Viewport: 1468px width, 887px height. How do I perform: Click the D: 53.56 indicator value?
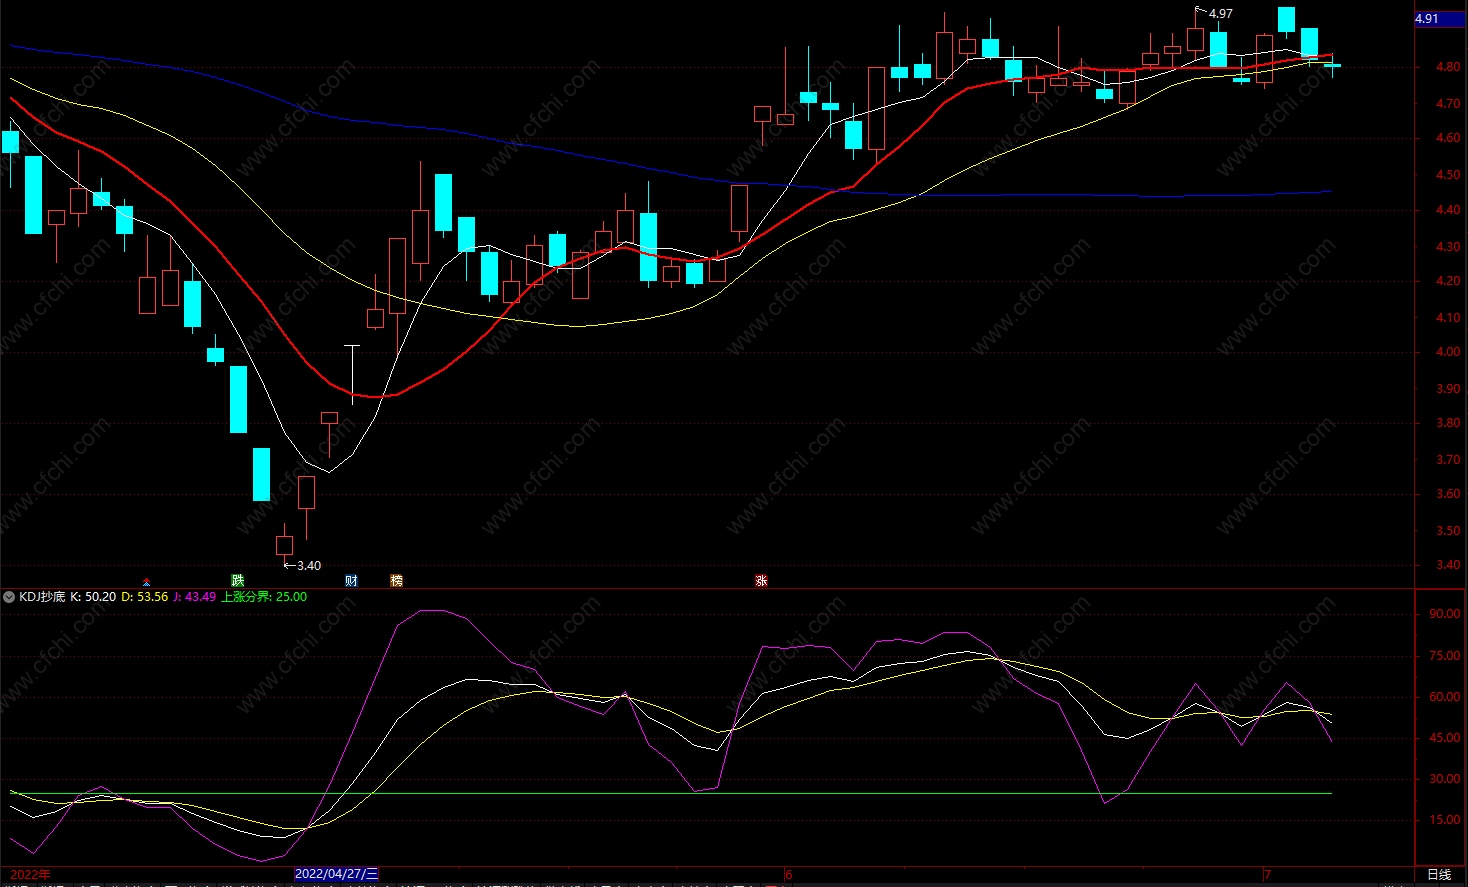pyautogui.click(x=144, y=597)
